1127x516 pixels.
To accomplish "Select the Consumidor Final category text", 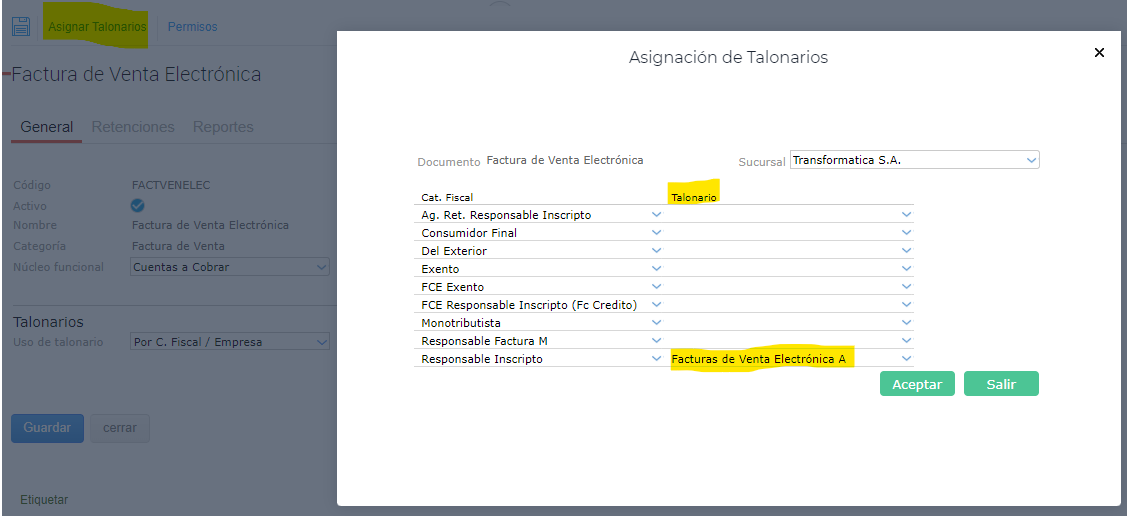I will pyautogui.click(x=469, y=233).
